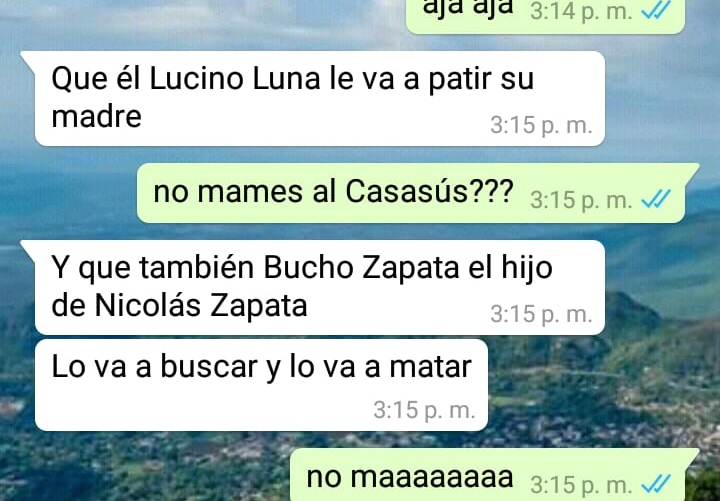The height and width of the screenshot is (501, 720).
Task: Select the message starting "Y que también Bucho Zapata"
Action: coord(320,287)
